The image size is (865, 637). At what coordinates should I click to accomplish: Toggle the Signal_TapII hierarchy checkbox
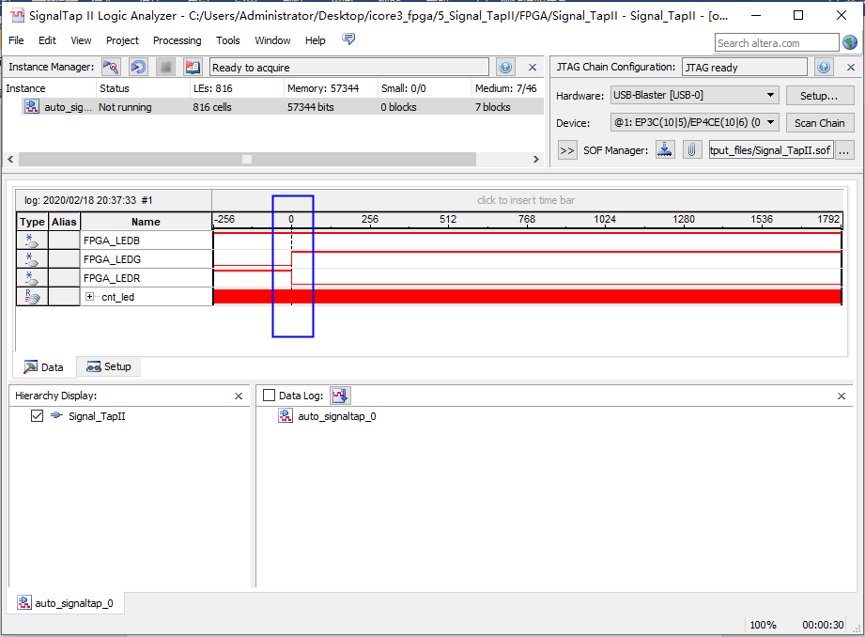pos(37,416)
